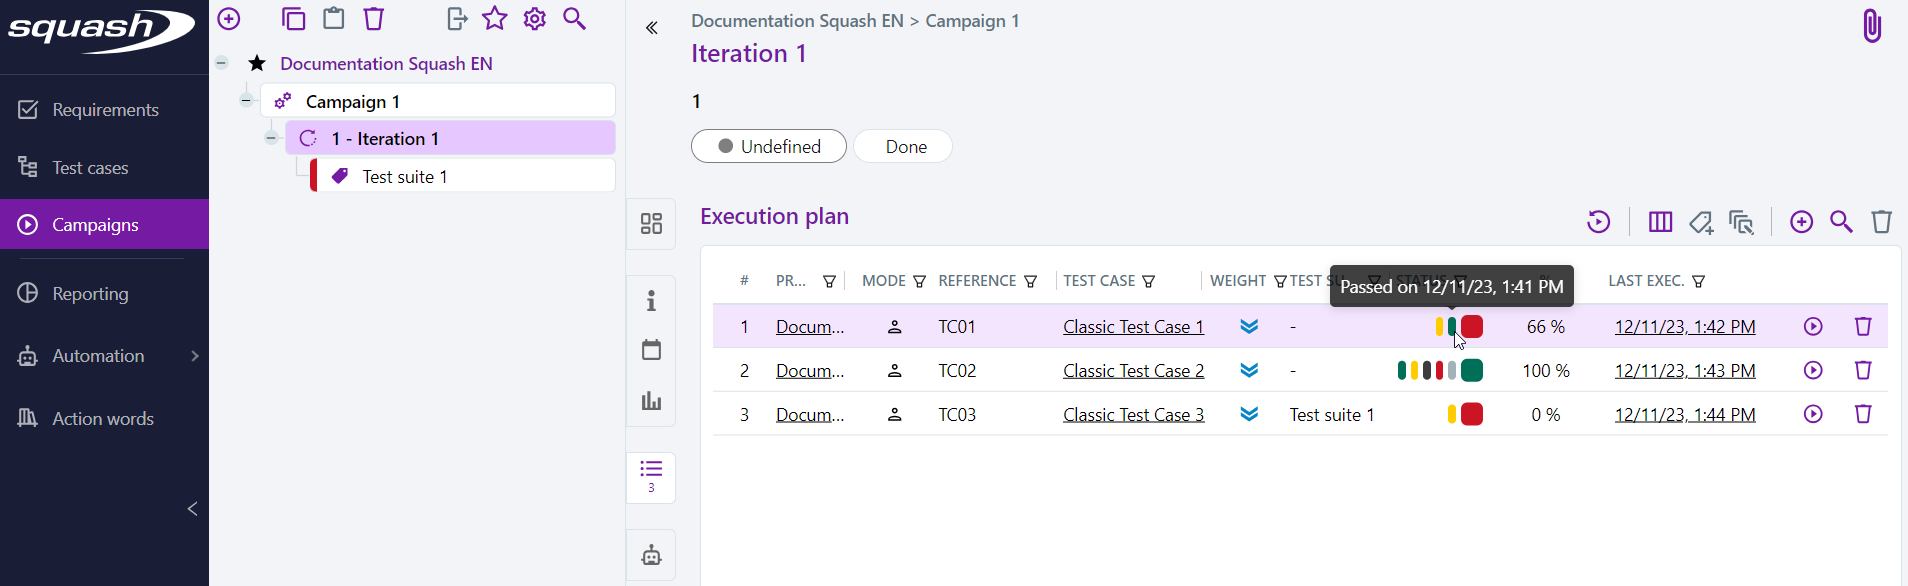Open the automation robot panel icon
This screenshot has height=586, width=1908.
tap(651, 556)
